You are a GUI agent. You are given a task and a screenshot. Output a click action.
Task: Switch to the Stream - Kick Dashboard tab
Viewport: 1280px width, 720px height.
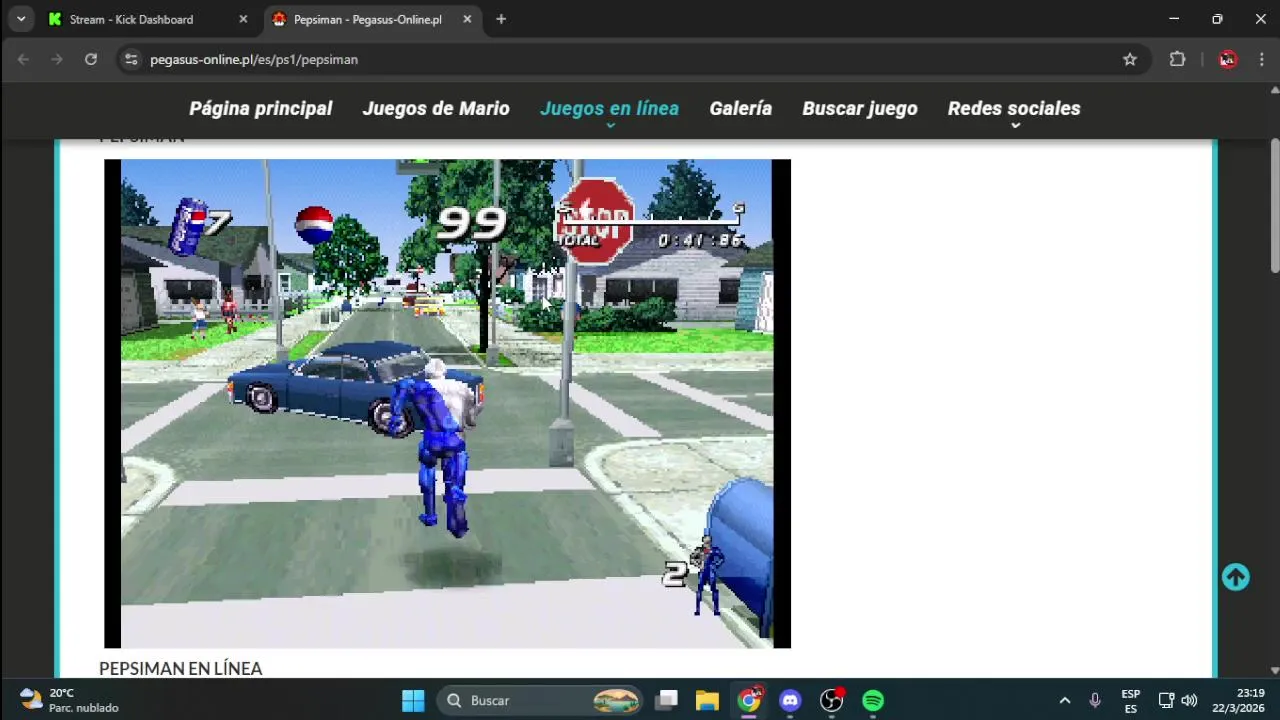(148, 19)
